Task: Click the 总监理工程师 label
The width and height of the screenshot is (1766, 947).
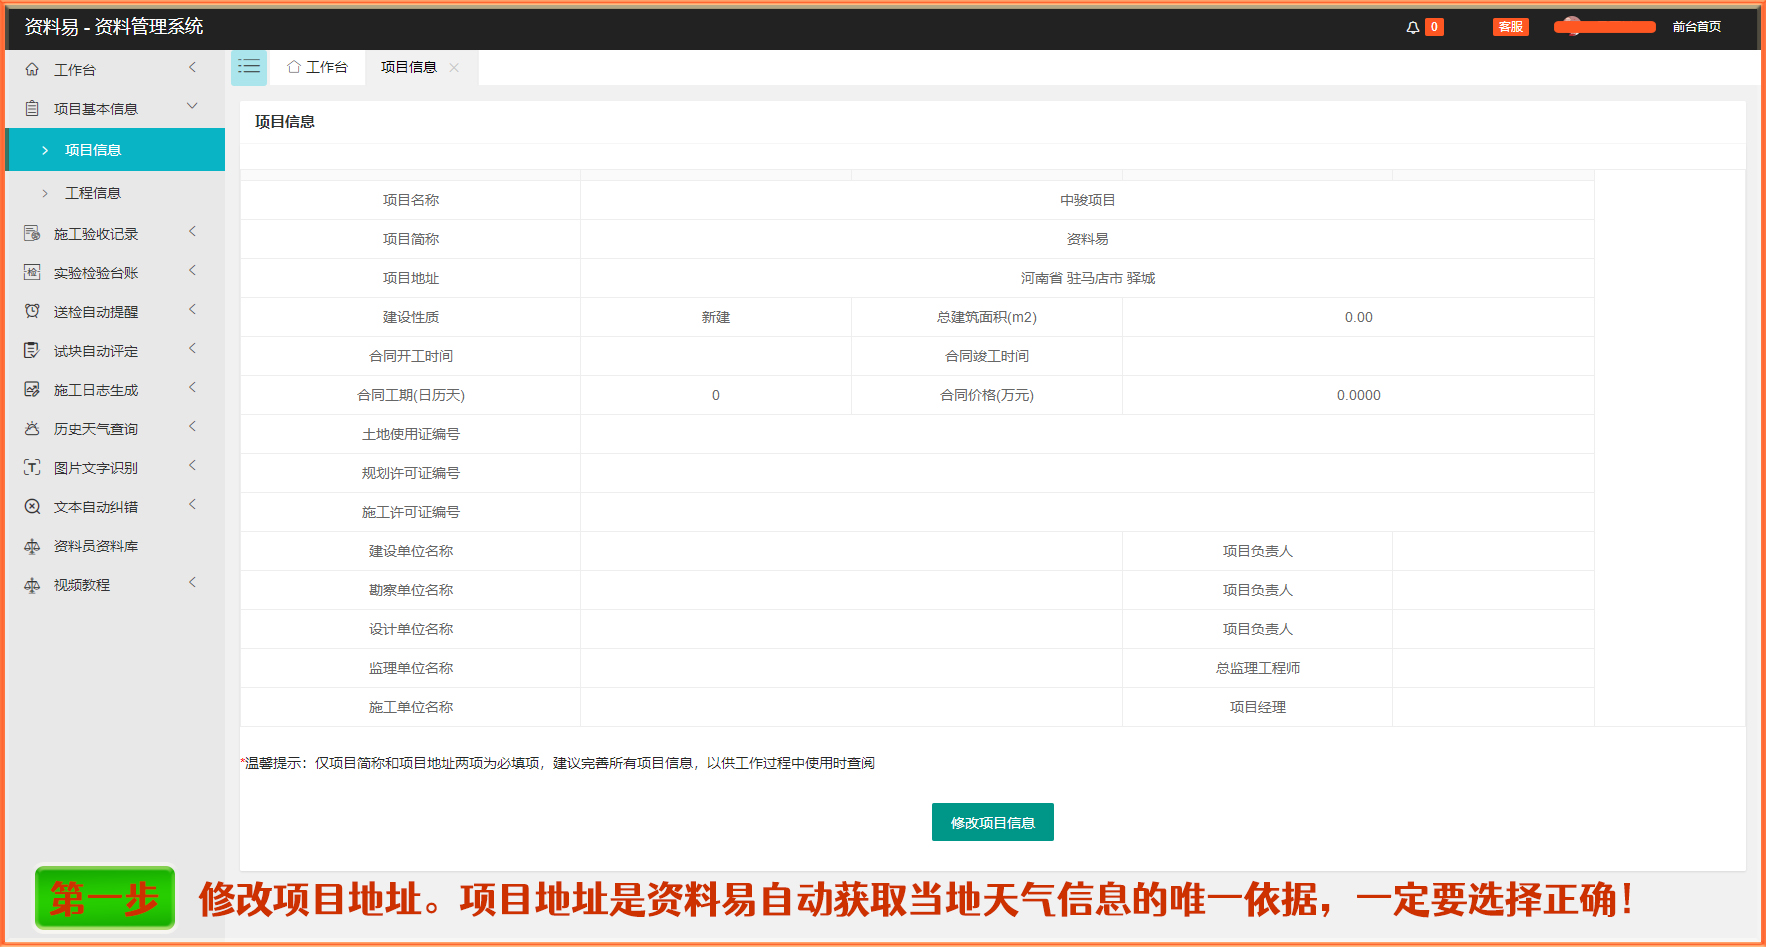Action: pyautogui.click(x=1258, y=668)
